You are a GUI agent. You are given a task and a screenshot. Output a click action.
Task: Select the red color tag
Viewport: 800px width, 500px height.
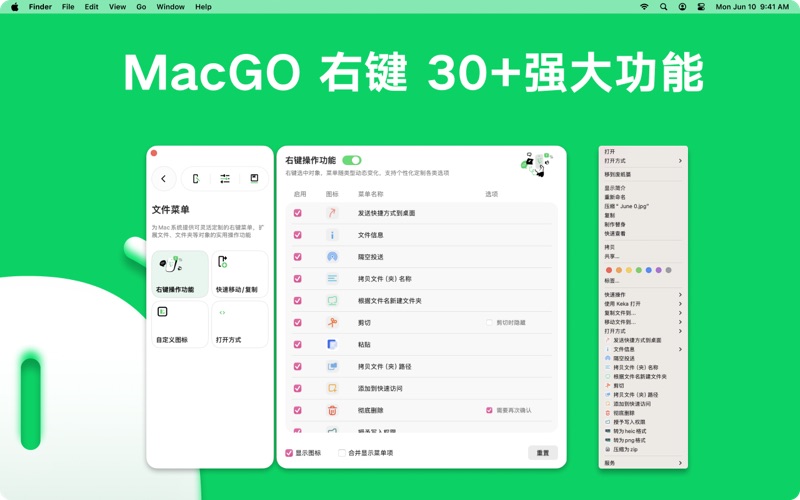[x=609, y=270]
